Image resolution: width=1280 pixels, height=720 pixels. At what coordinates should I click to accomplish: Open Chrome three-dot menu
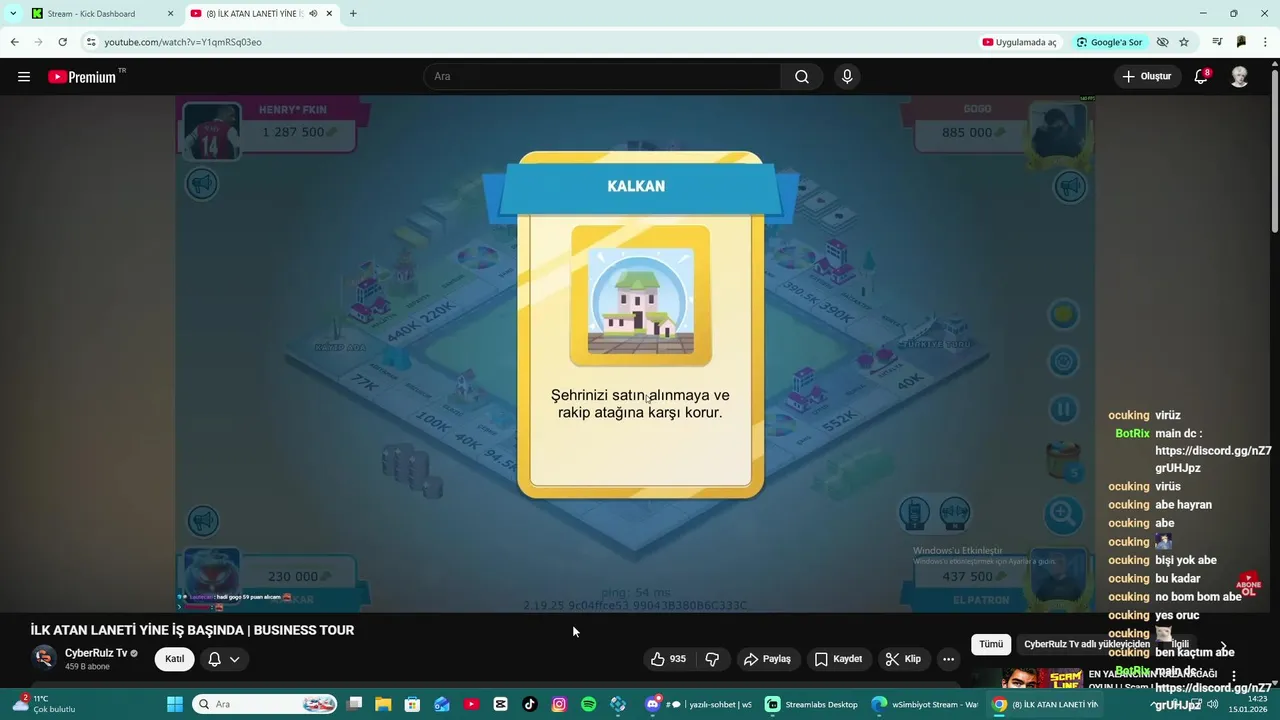click(x=1265, y=42)
